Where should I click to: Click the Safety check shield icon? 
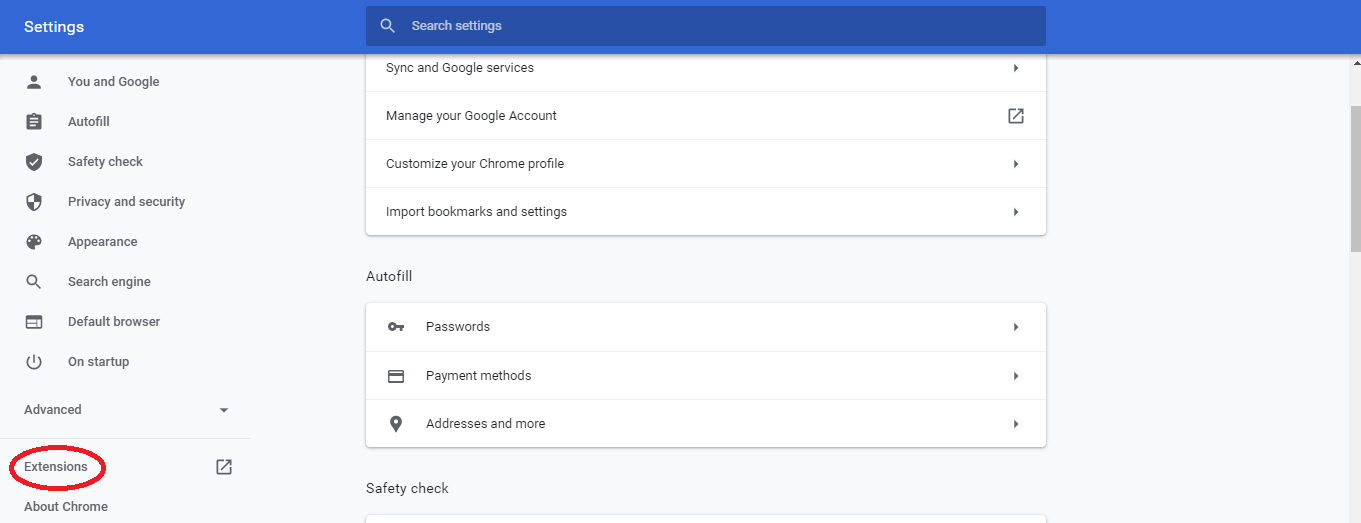(34, 162)
